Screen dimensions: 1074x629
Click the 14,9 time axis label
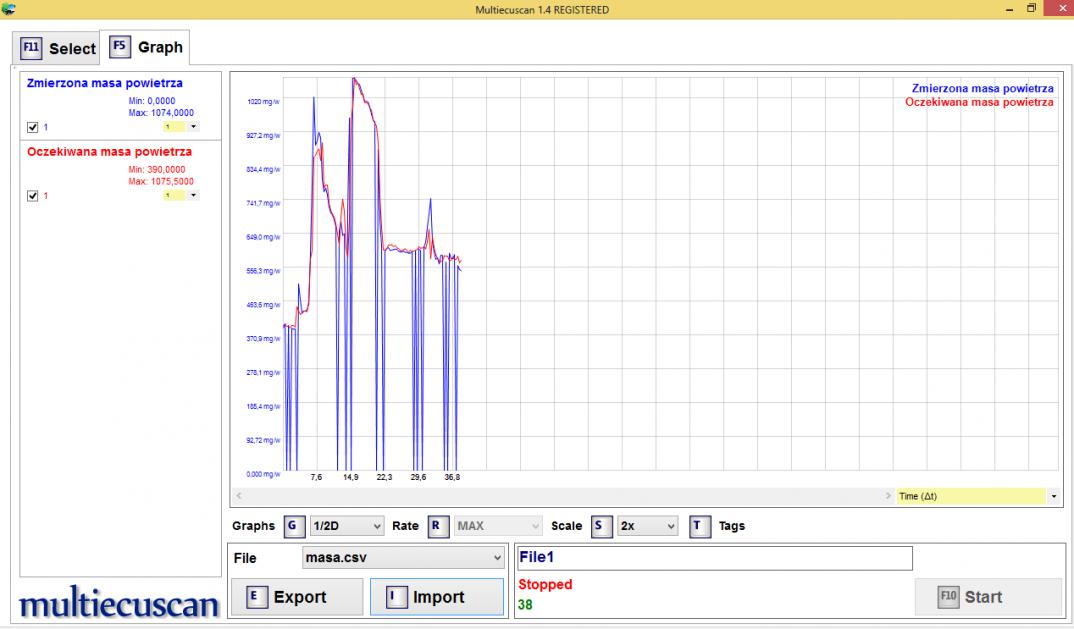[x=351, y=477]
